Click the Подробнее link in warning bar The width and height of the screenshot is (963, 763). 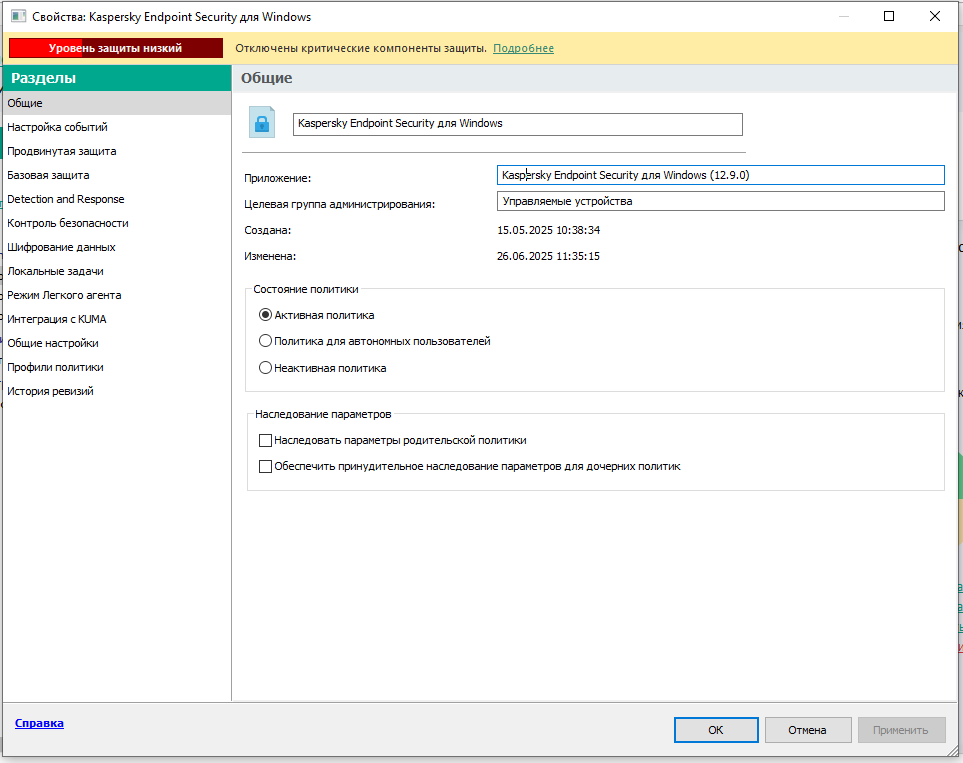click(523, 48)
